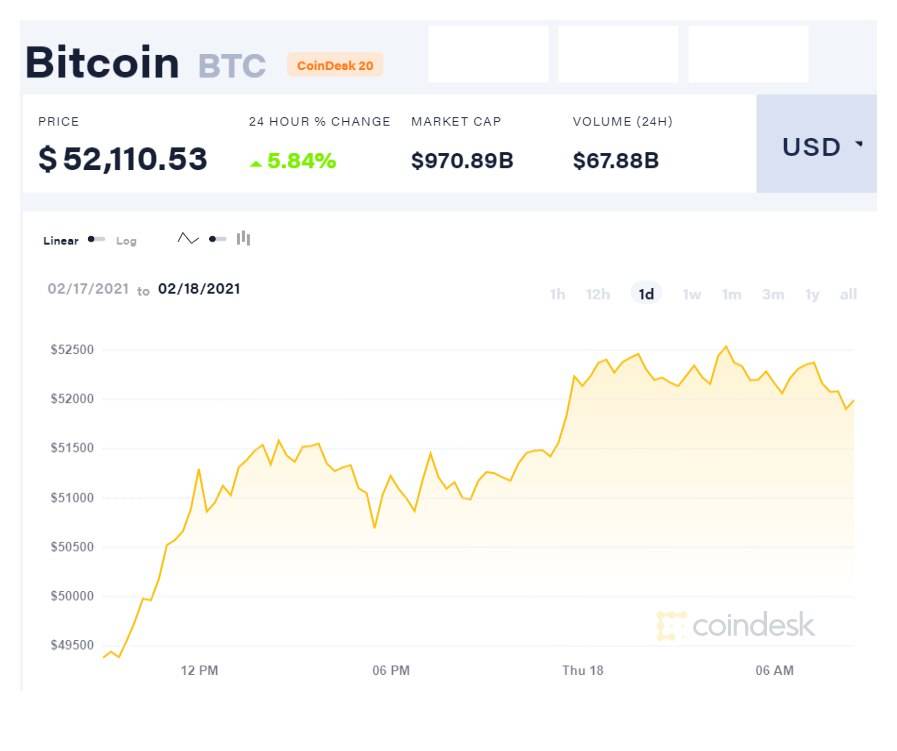Click the CoinDesk watermark logo
The image size is (897, 751).
click(736, 626)
